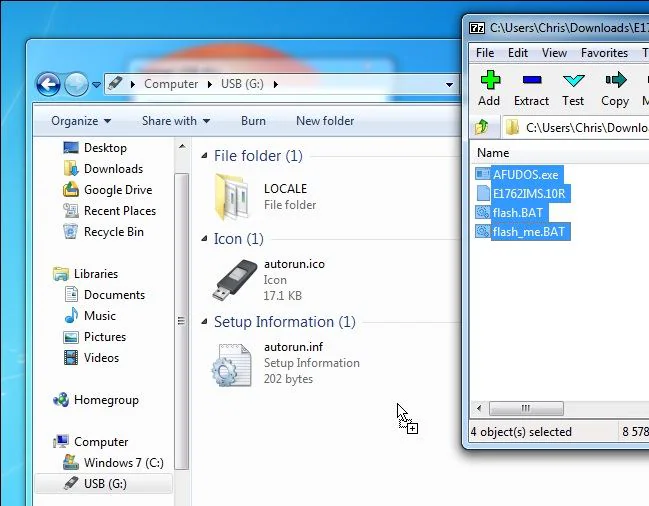Viewport: 649px width, 506px height.
Task: Select the LOCALE folder icon
Action: tap(232, 197)
